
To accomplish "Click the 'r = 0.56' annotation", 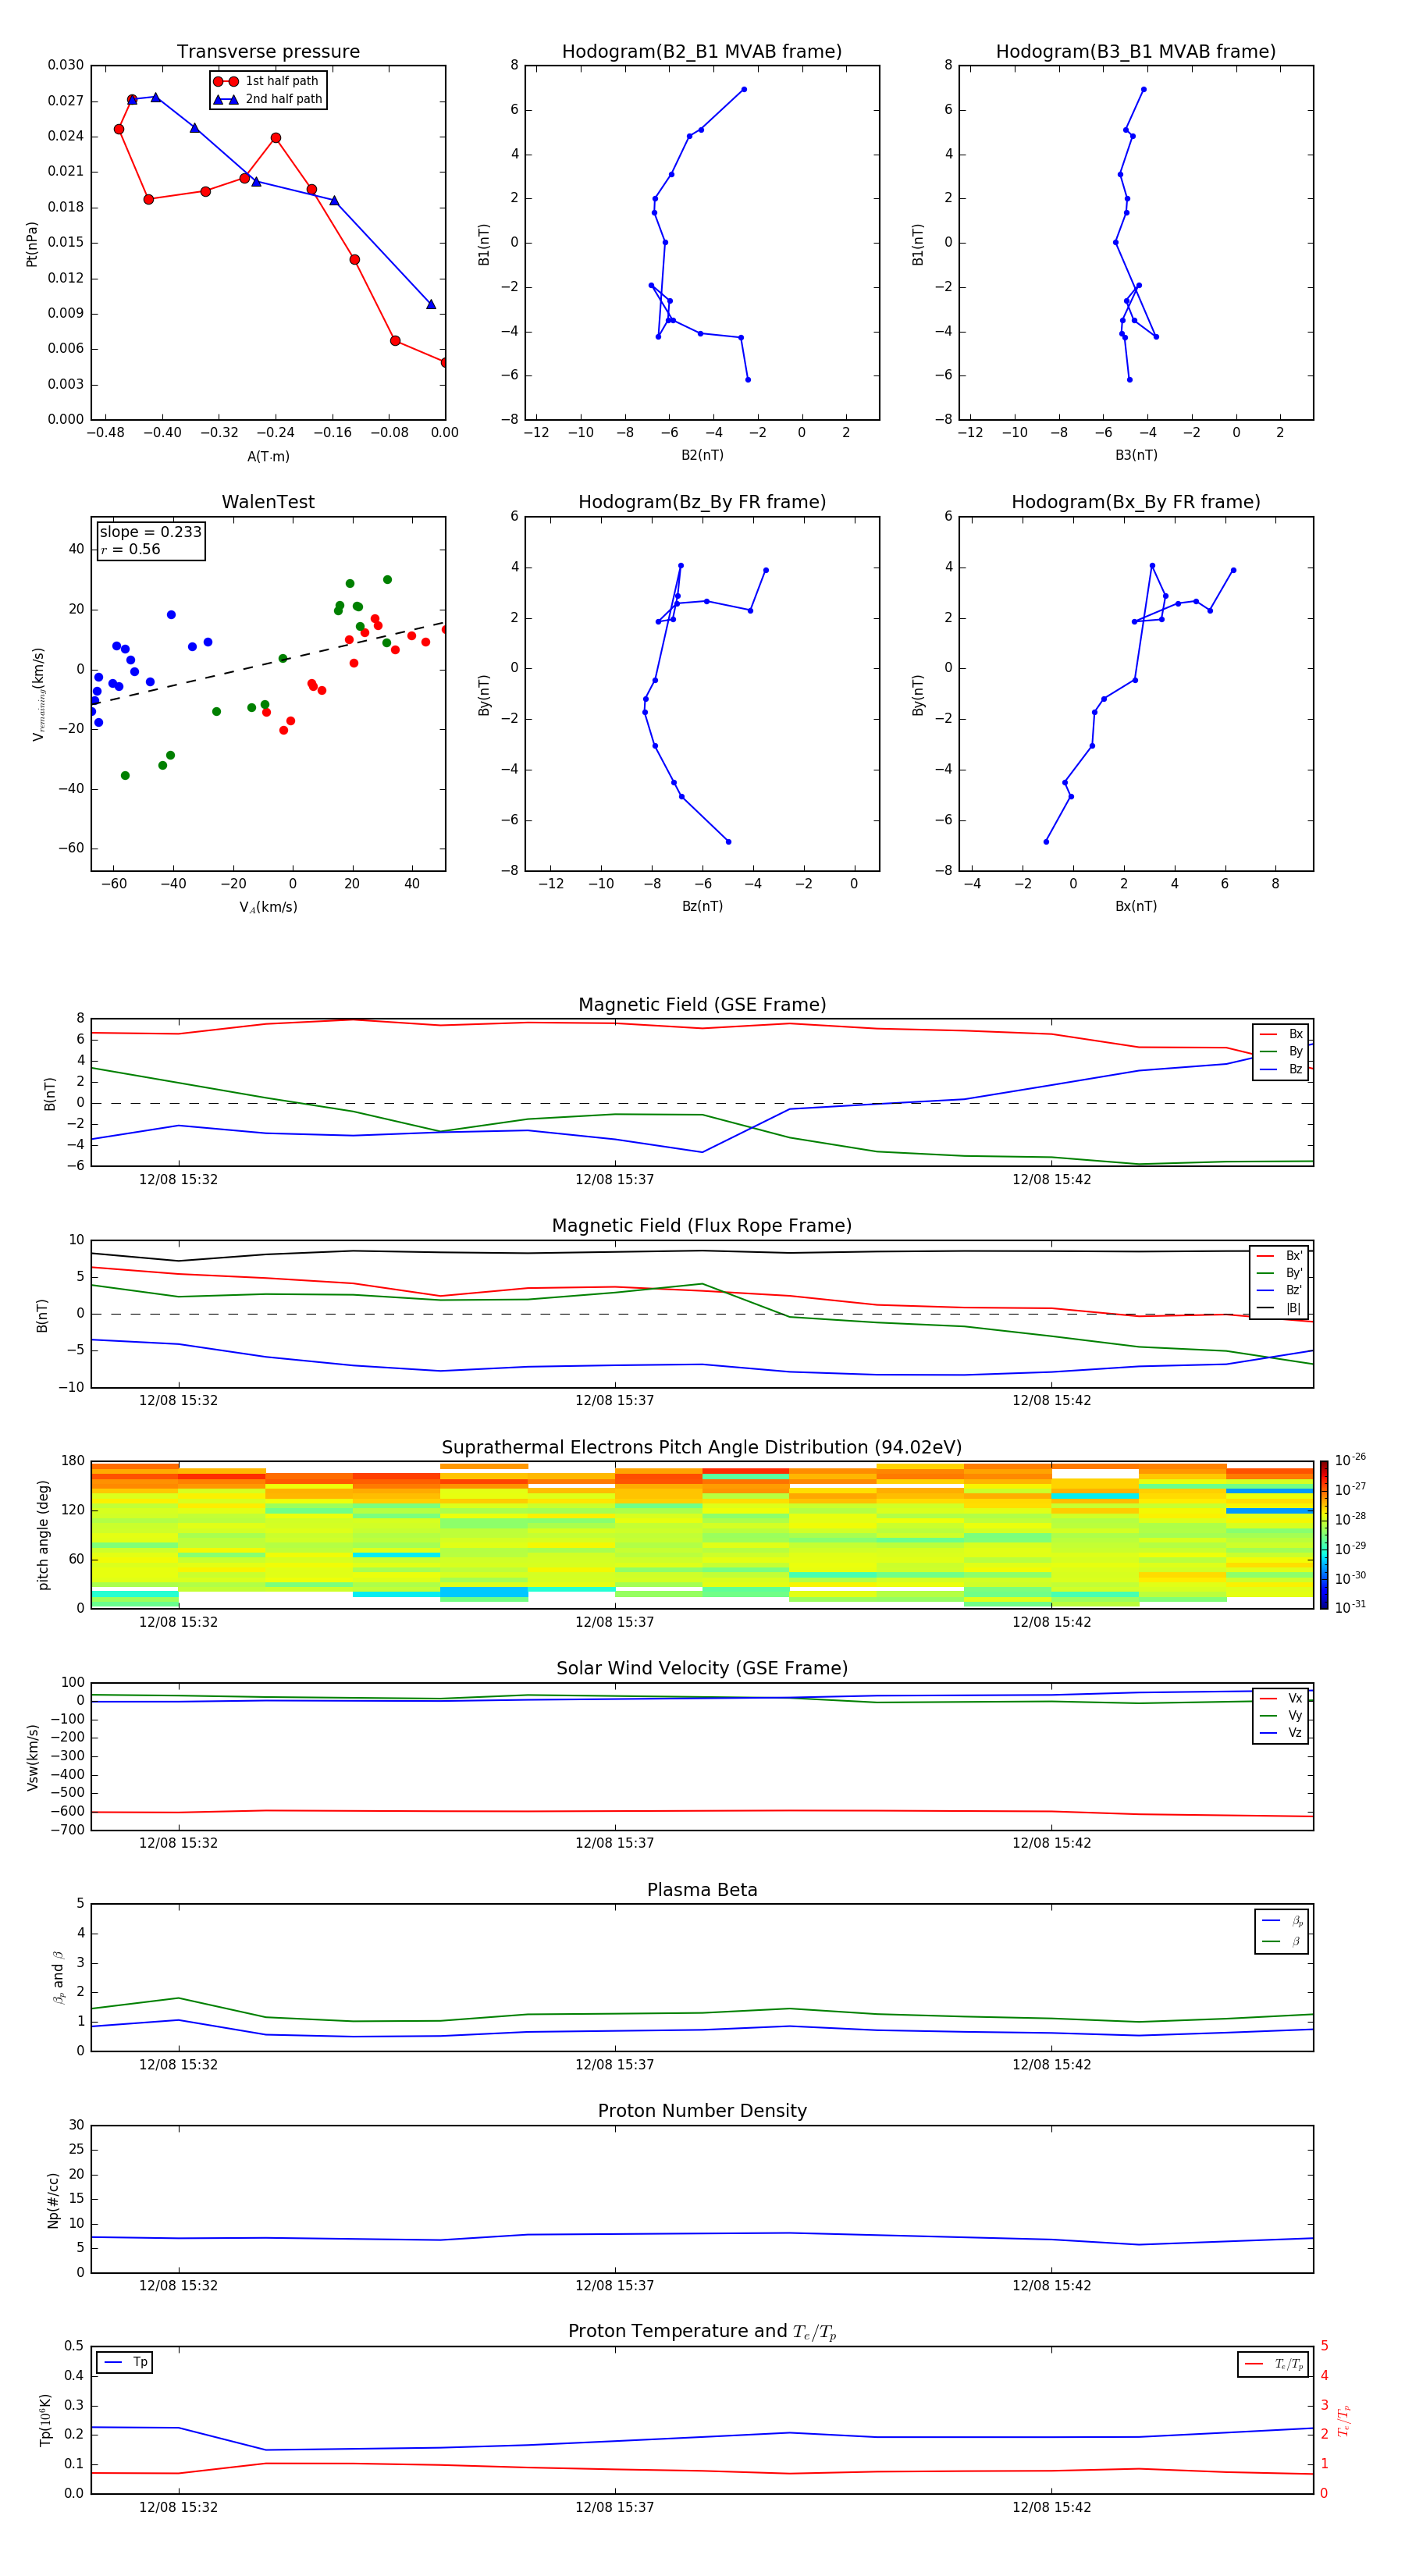I will (x=131, y=549).
